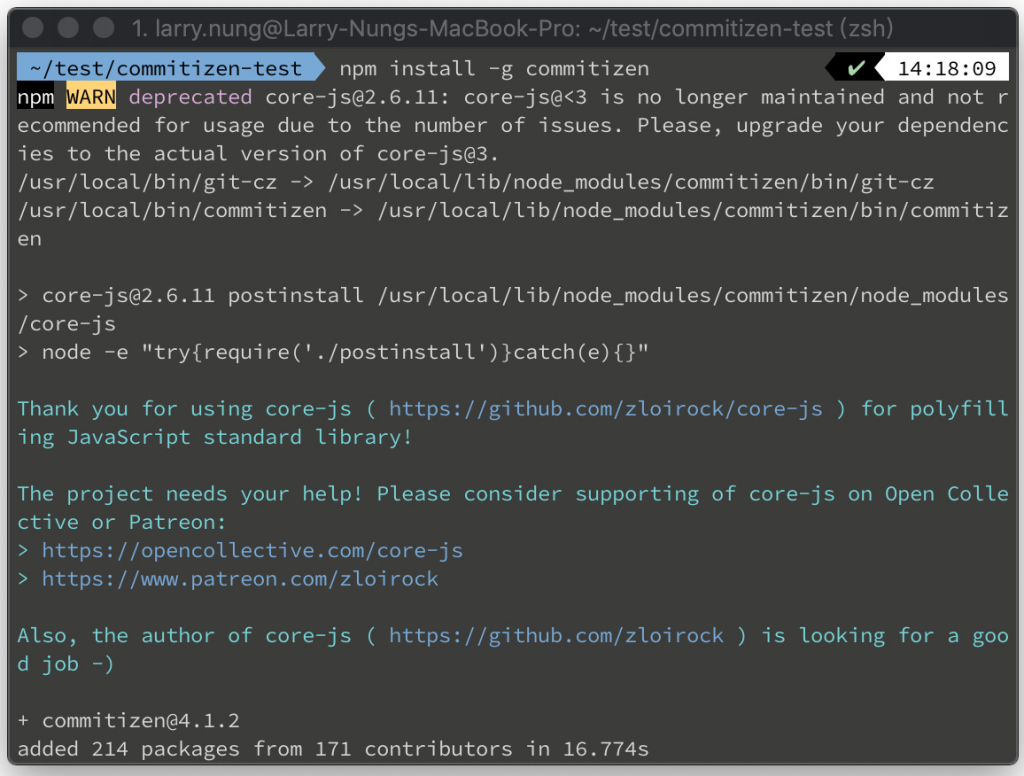This screenshot has height=776, width=1024.
Task: Click the 'Thank you for using core-js' text
Action: point(184,409)
